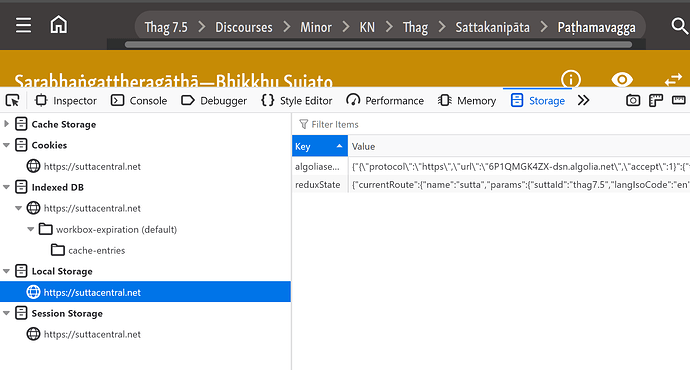Switch to the Console tab
Viewport: 690px width, 370px height.
pyautogui.click(x=139, y=101)
